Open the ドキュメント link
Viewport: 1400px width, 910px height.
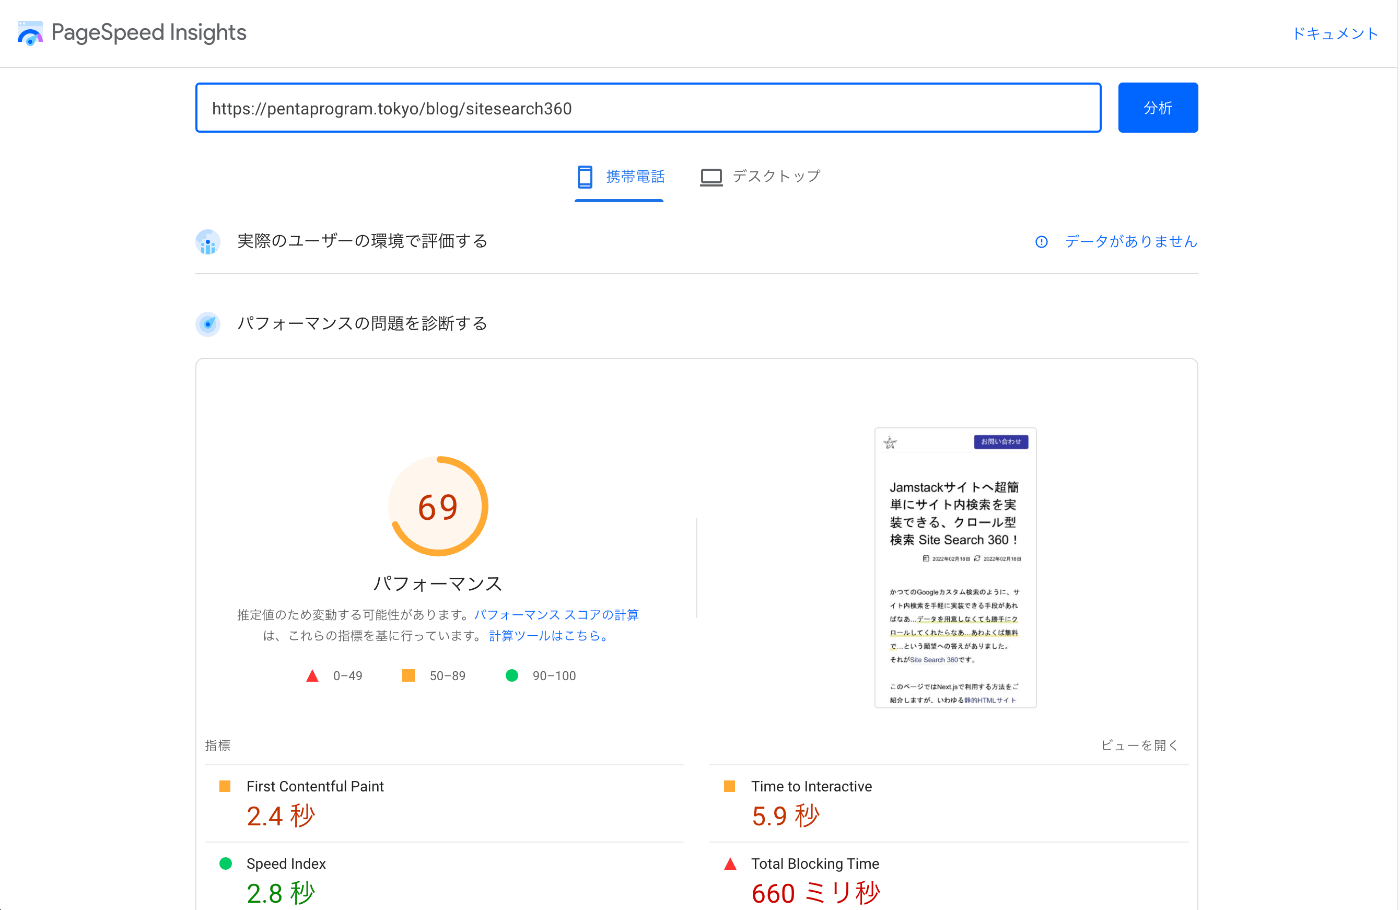coord(1335,33)
